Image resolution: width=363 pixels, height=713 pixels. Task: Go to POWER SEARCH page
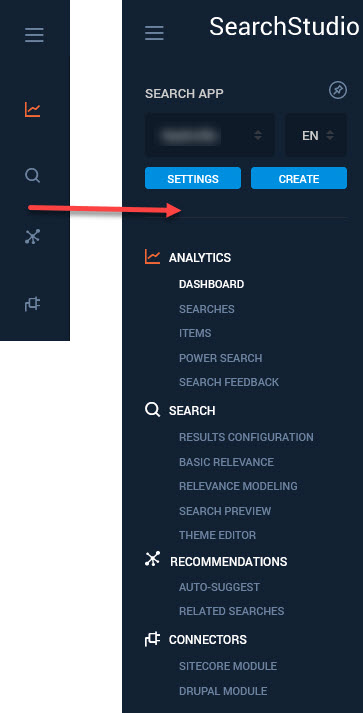point(221,358)
